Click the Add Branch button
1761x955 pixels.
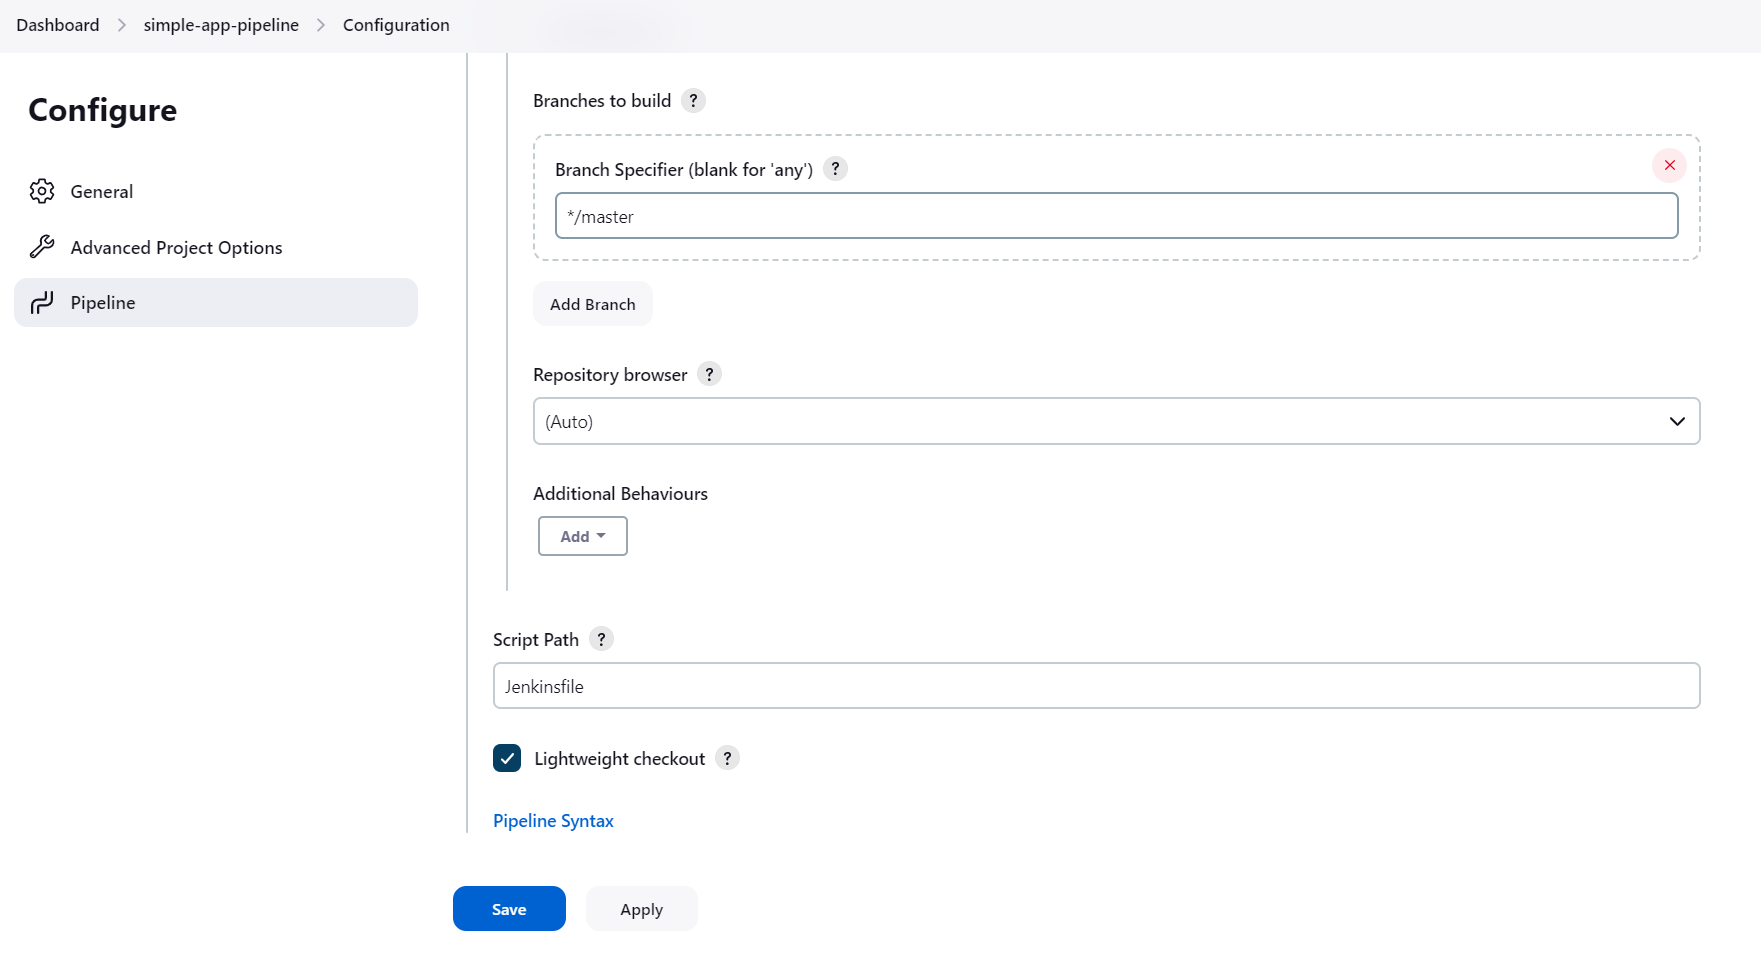[x=592, y=303]
